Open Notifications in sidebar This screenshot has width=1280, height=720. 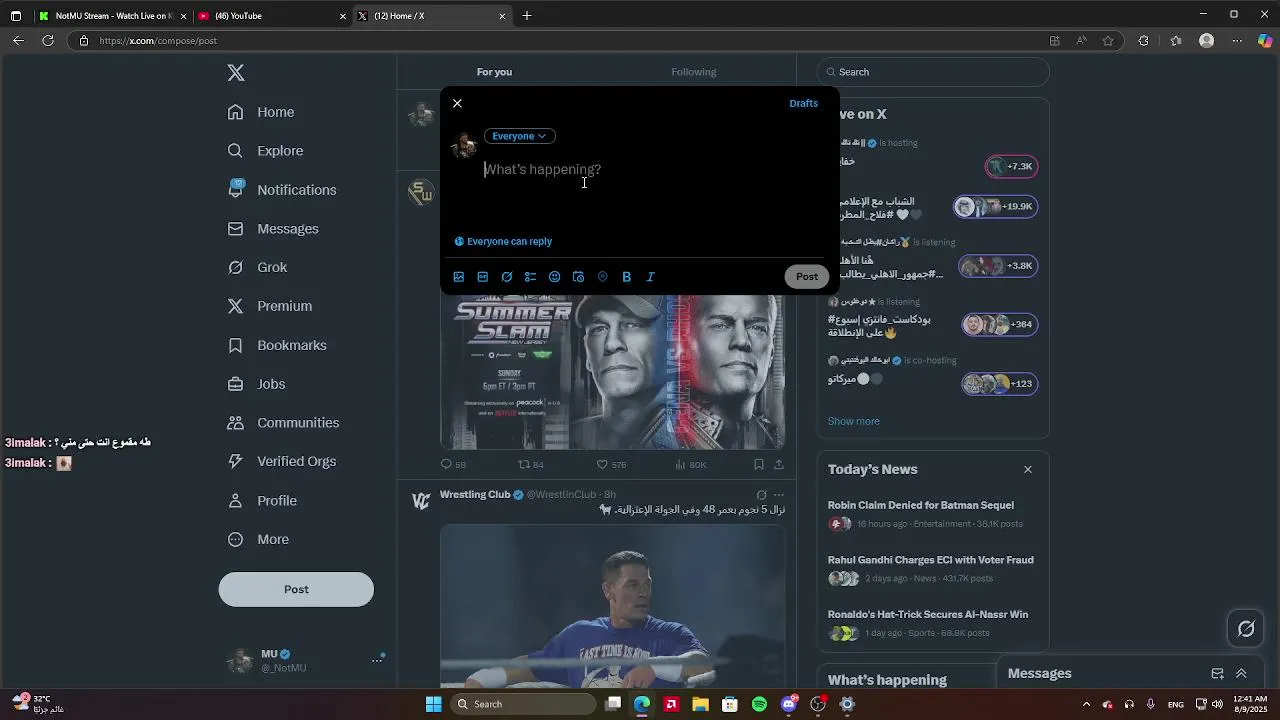point(282,190)
